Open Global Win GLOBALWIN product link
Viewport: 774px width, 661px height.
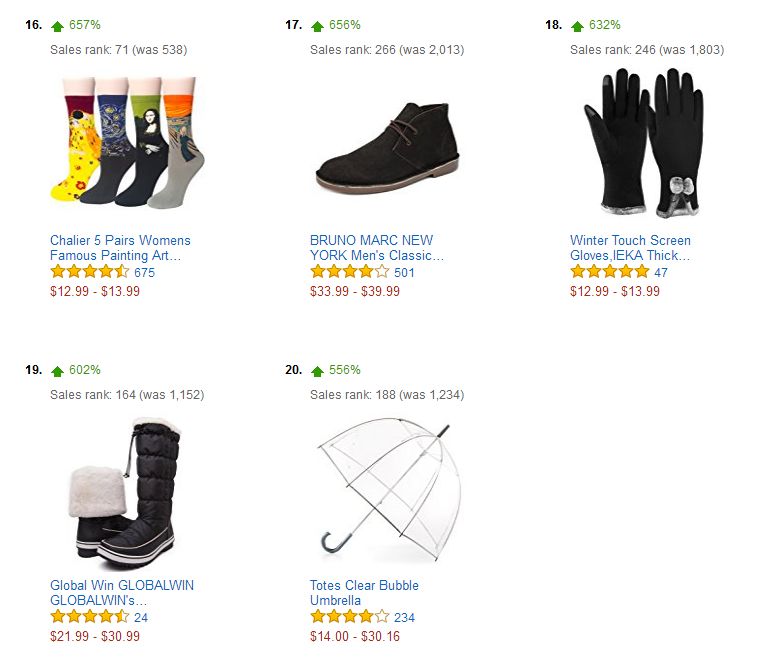[122, 593]
